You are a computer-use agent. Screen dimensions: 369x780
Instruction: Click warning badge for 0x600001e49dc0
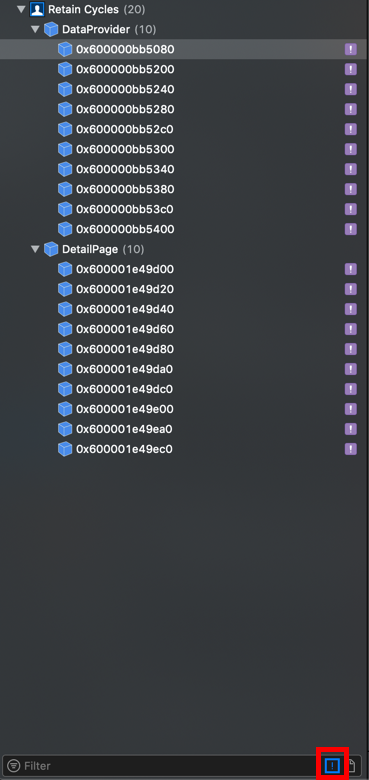351,389
